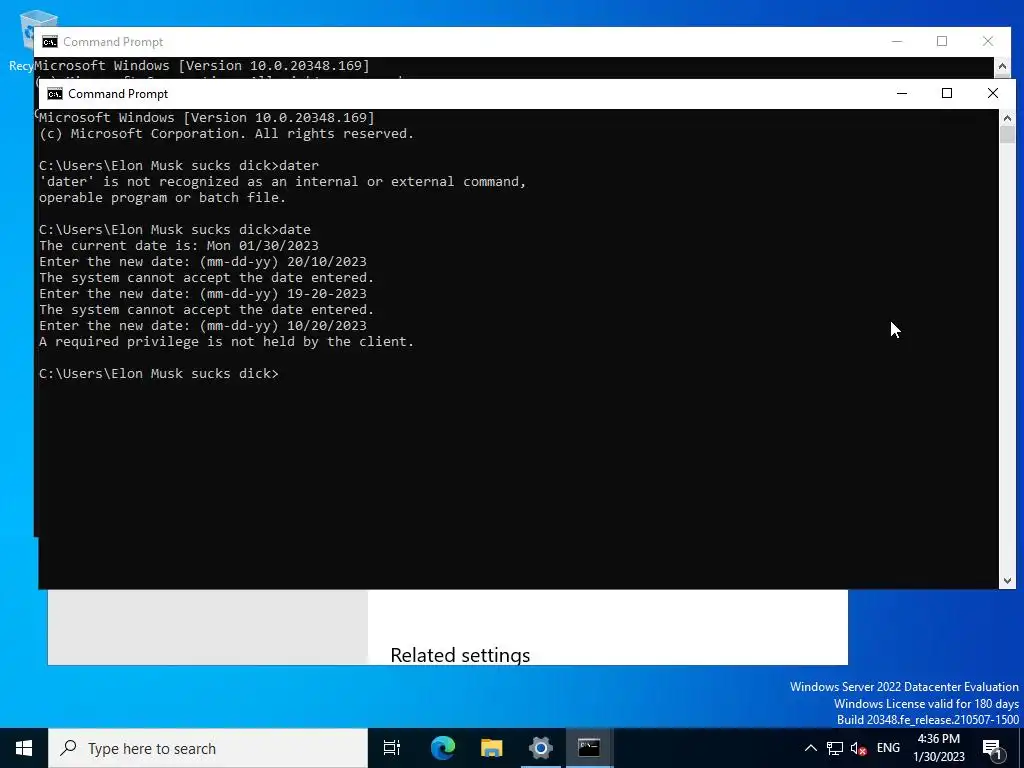The width and height of the screenshot is (1024, 768).
Task: Click front console 'Microsoft Windows [Version' line
Action: 207,118
